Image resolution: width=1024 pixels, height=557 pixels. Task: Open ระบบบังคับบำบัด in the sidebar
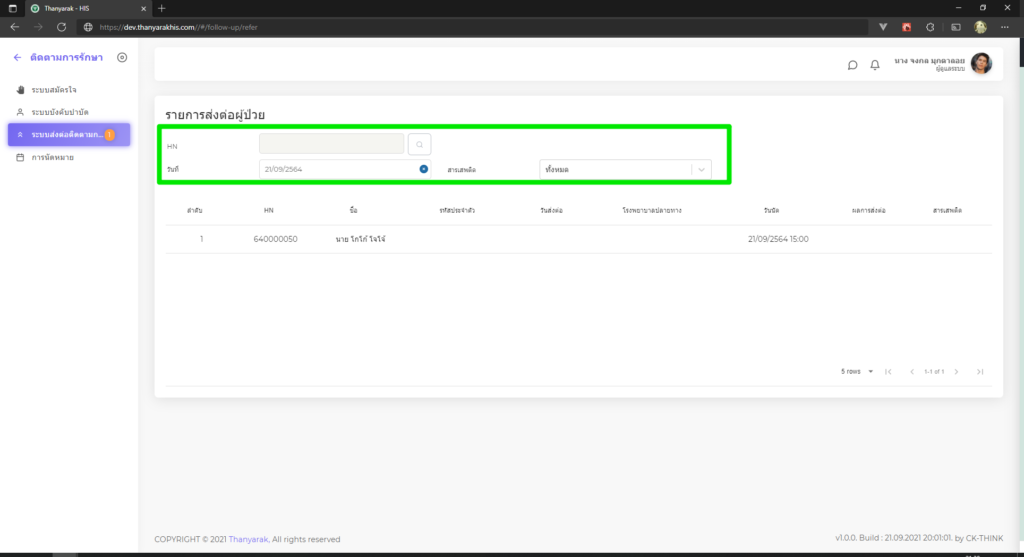(x=59, y=112)
